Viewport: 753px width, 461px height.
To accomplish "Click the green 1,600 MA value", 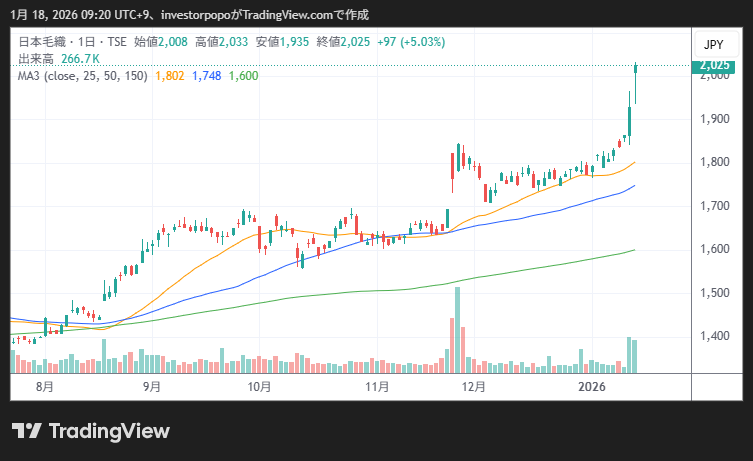I will [243, 76].
